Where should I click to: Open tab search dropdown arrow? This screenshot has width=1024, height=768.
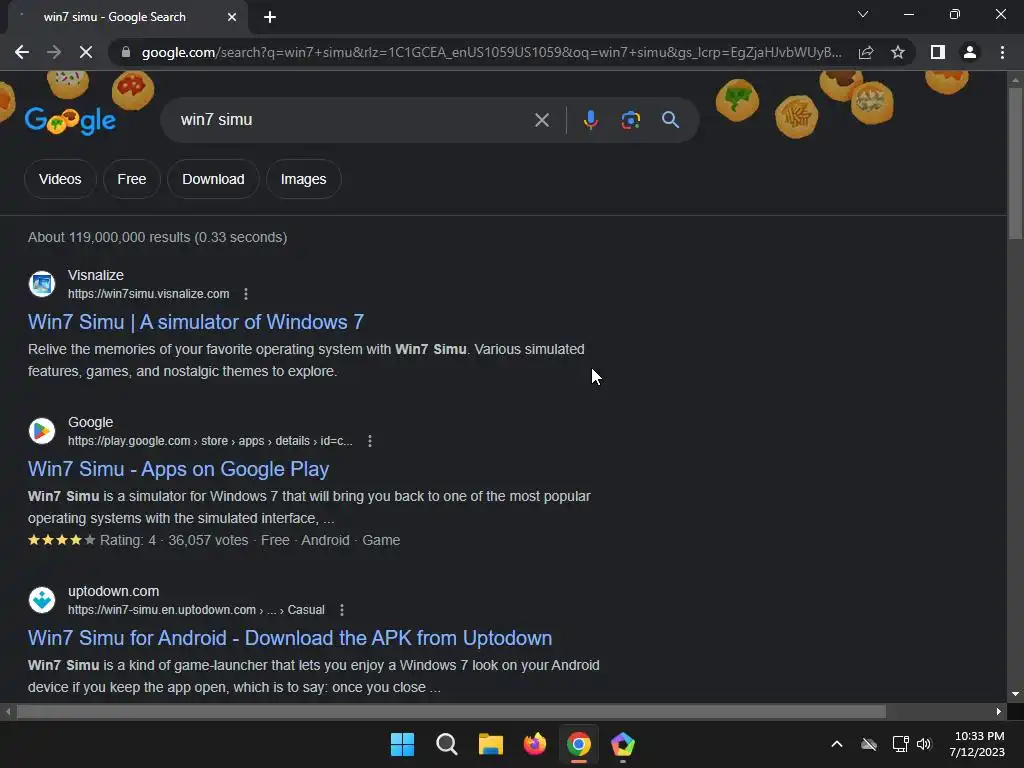[863, 14]
